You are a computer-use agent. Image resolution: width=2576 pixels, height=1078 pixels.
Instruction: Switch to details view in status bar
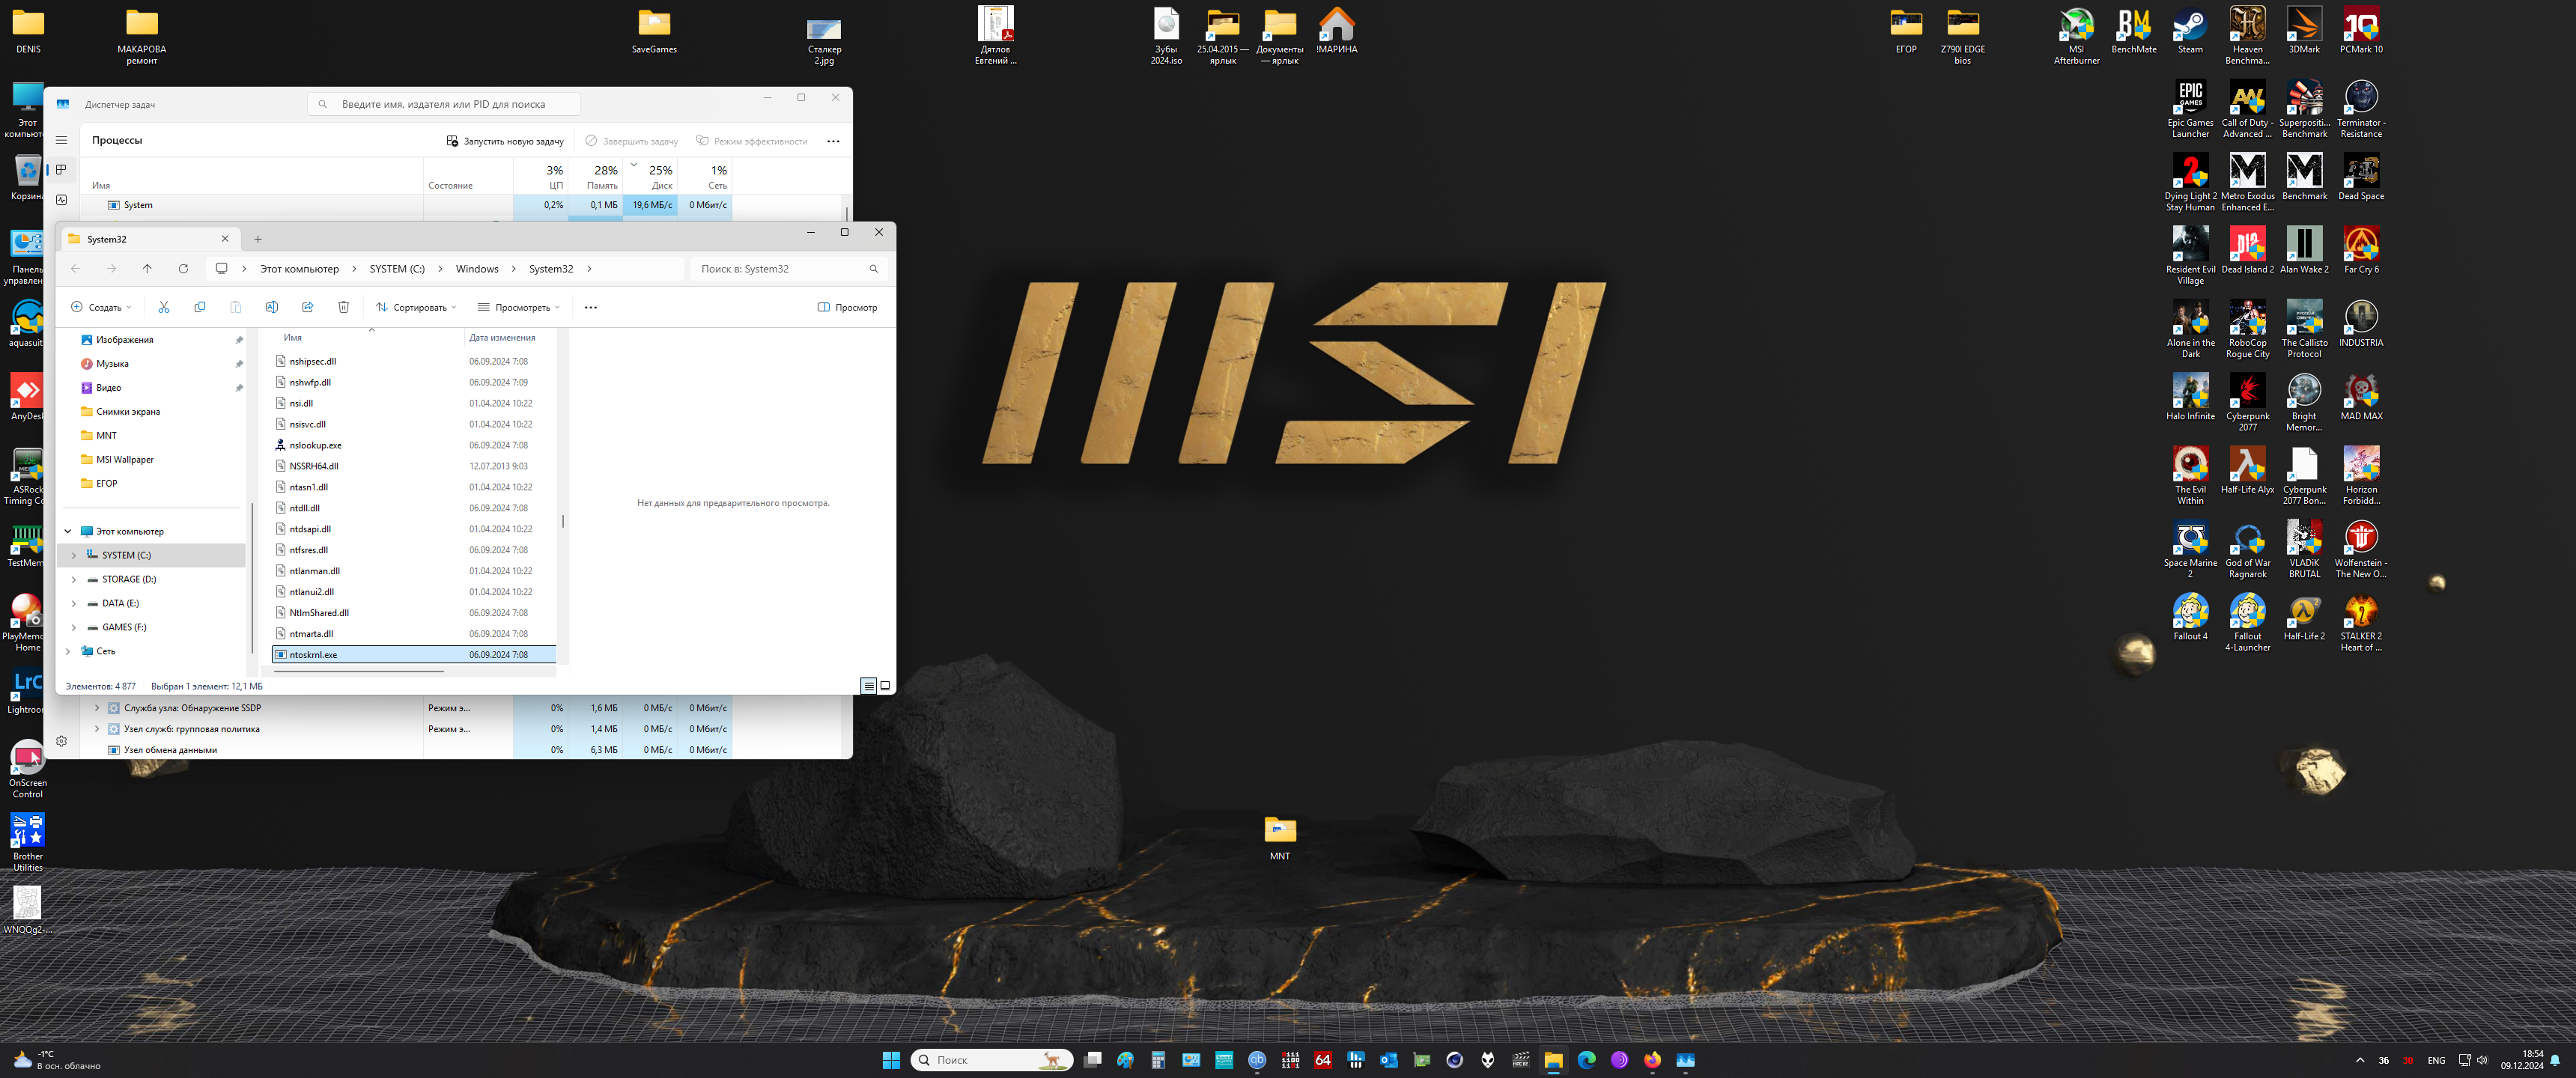click(868, 686)
